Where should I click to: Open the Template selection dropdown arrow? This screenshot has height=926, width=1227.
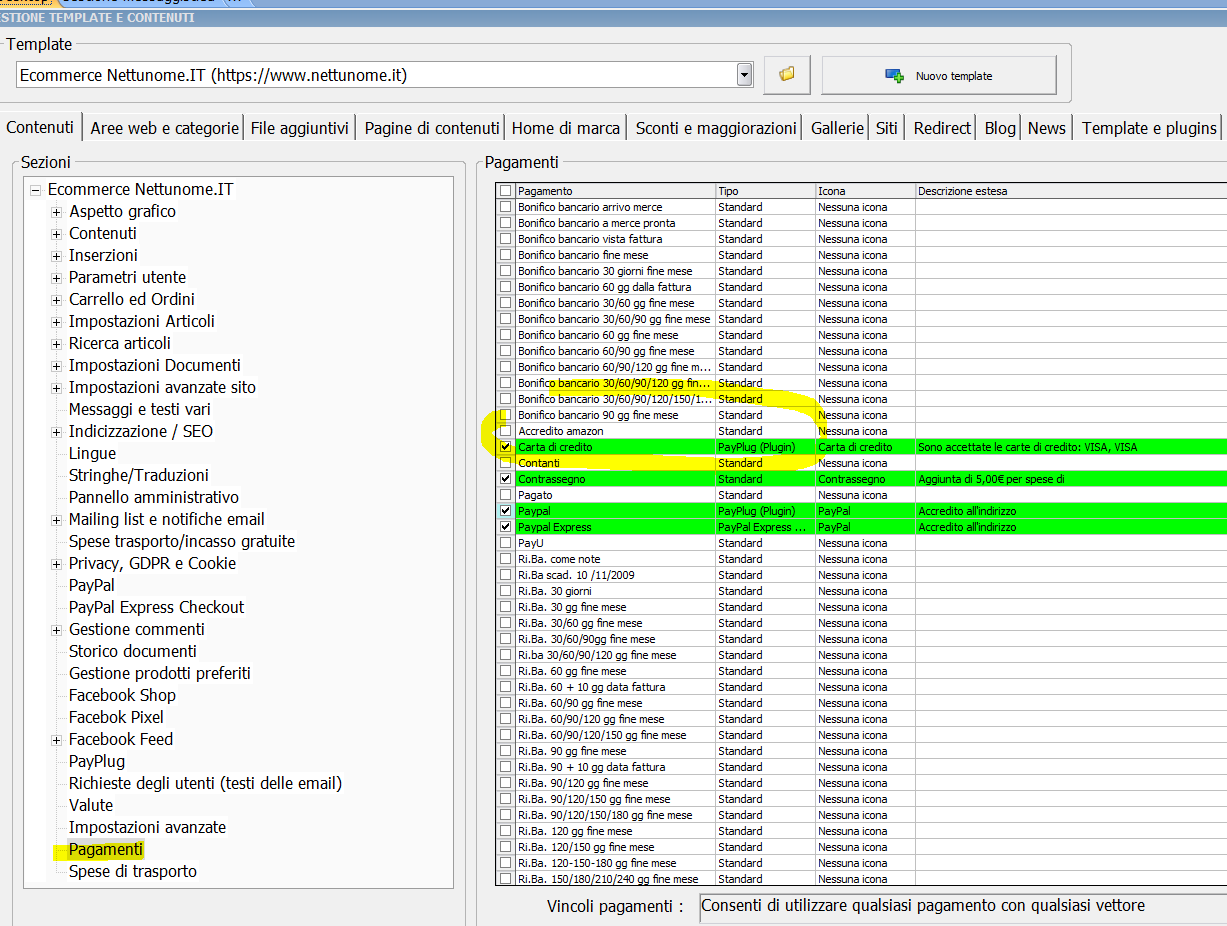(x=744, y=75)
